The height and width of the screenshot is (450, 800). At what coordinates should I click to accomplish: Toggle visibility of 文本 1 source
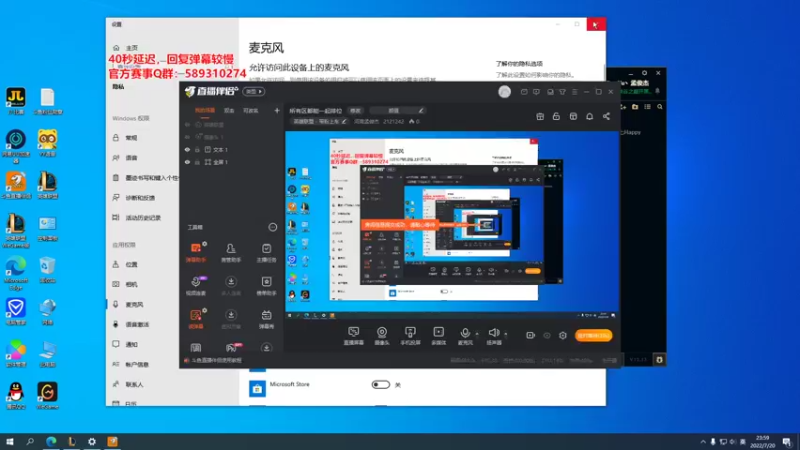tap(187, 149)
